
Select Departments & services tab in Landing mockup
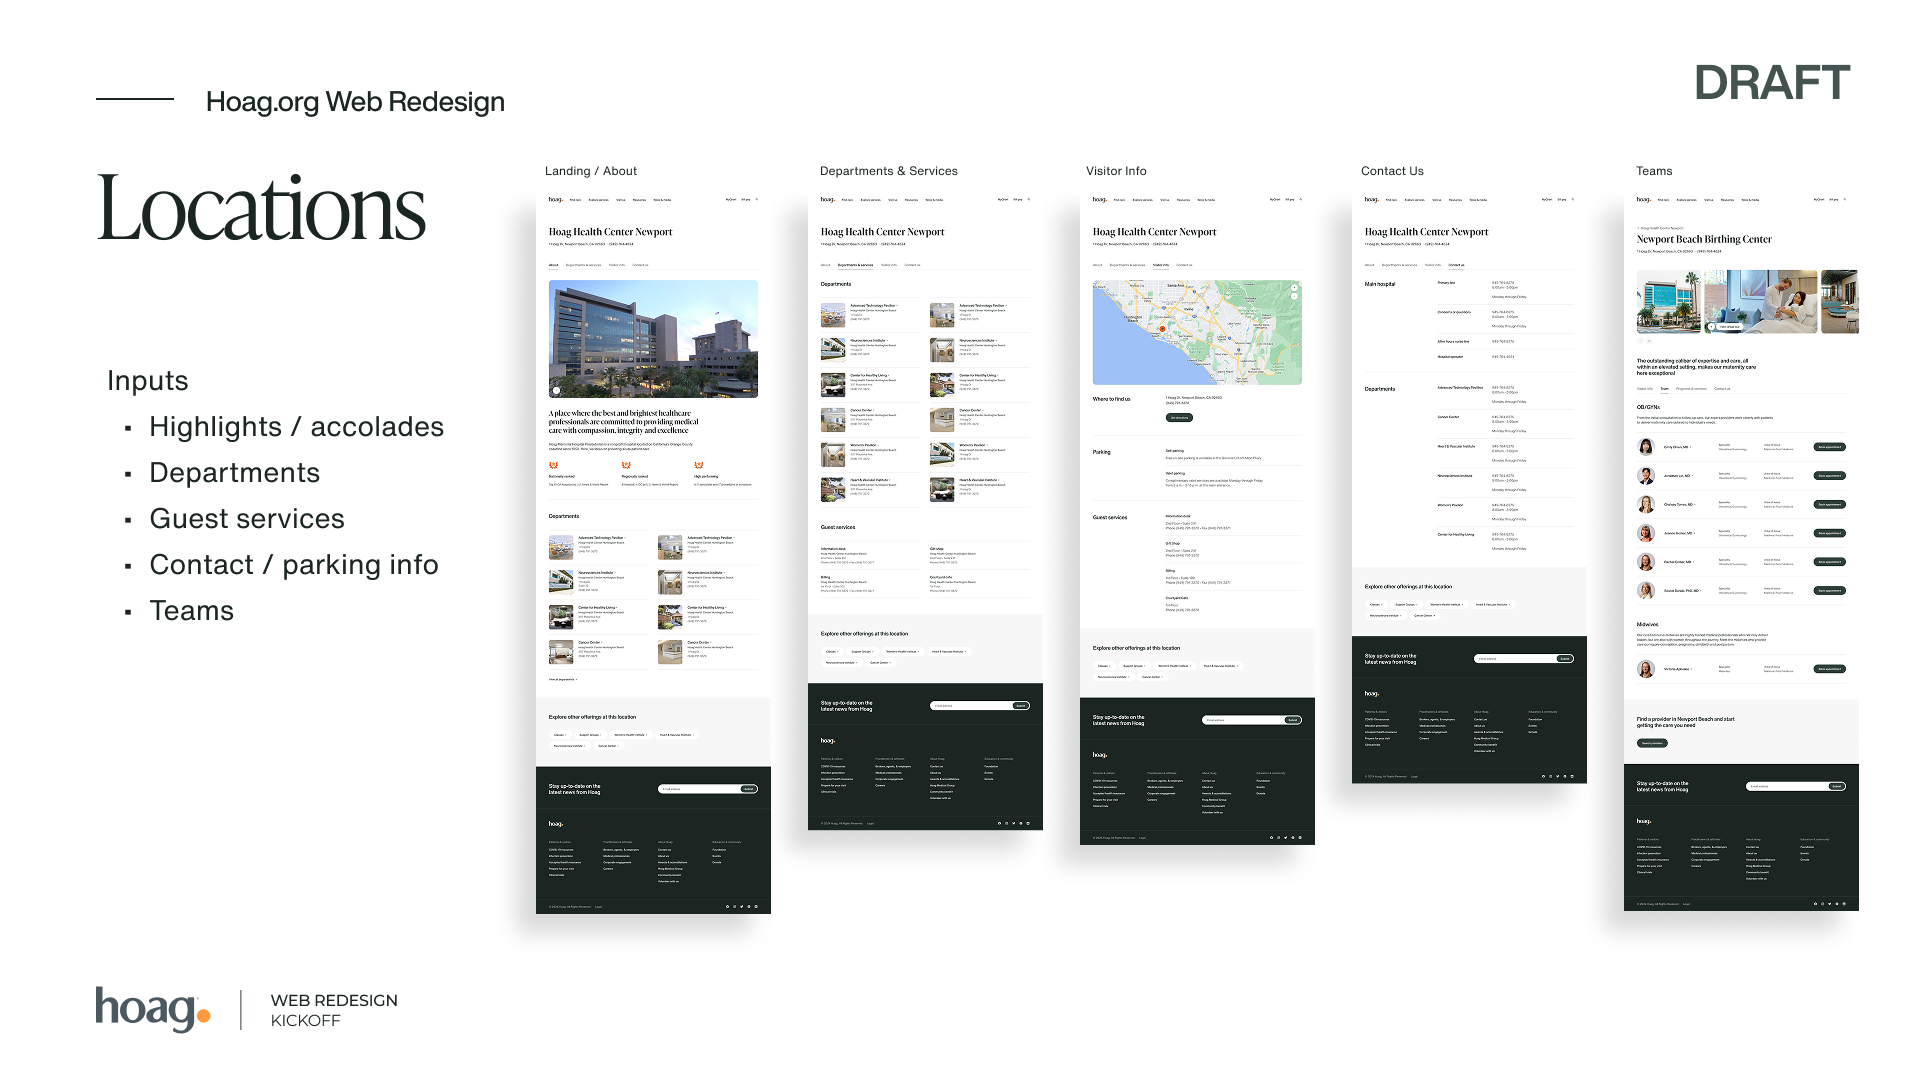point(583,265)
